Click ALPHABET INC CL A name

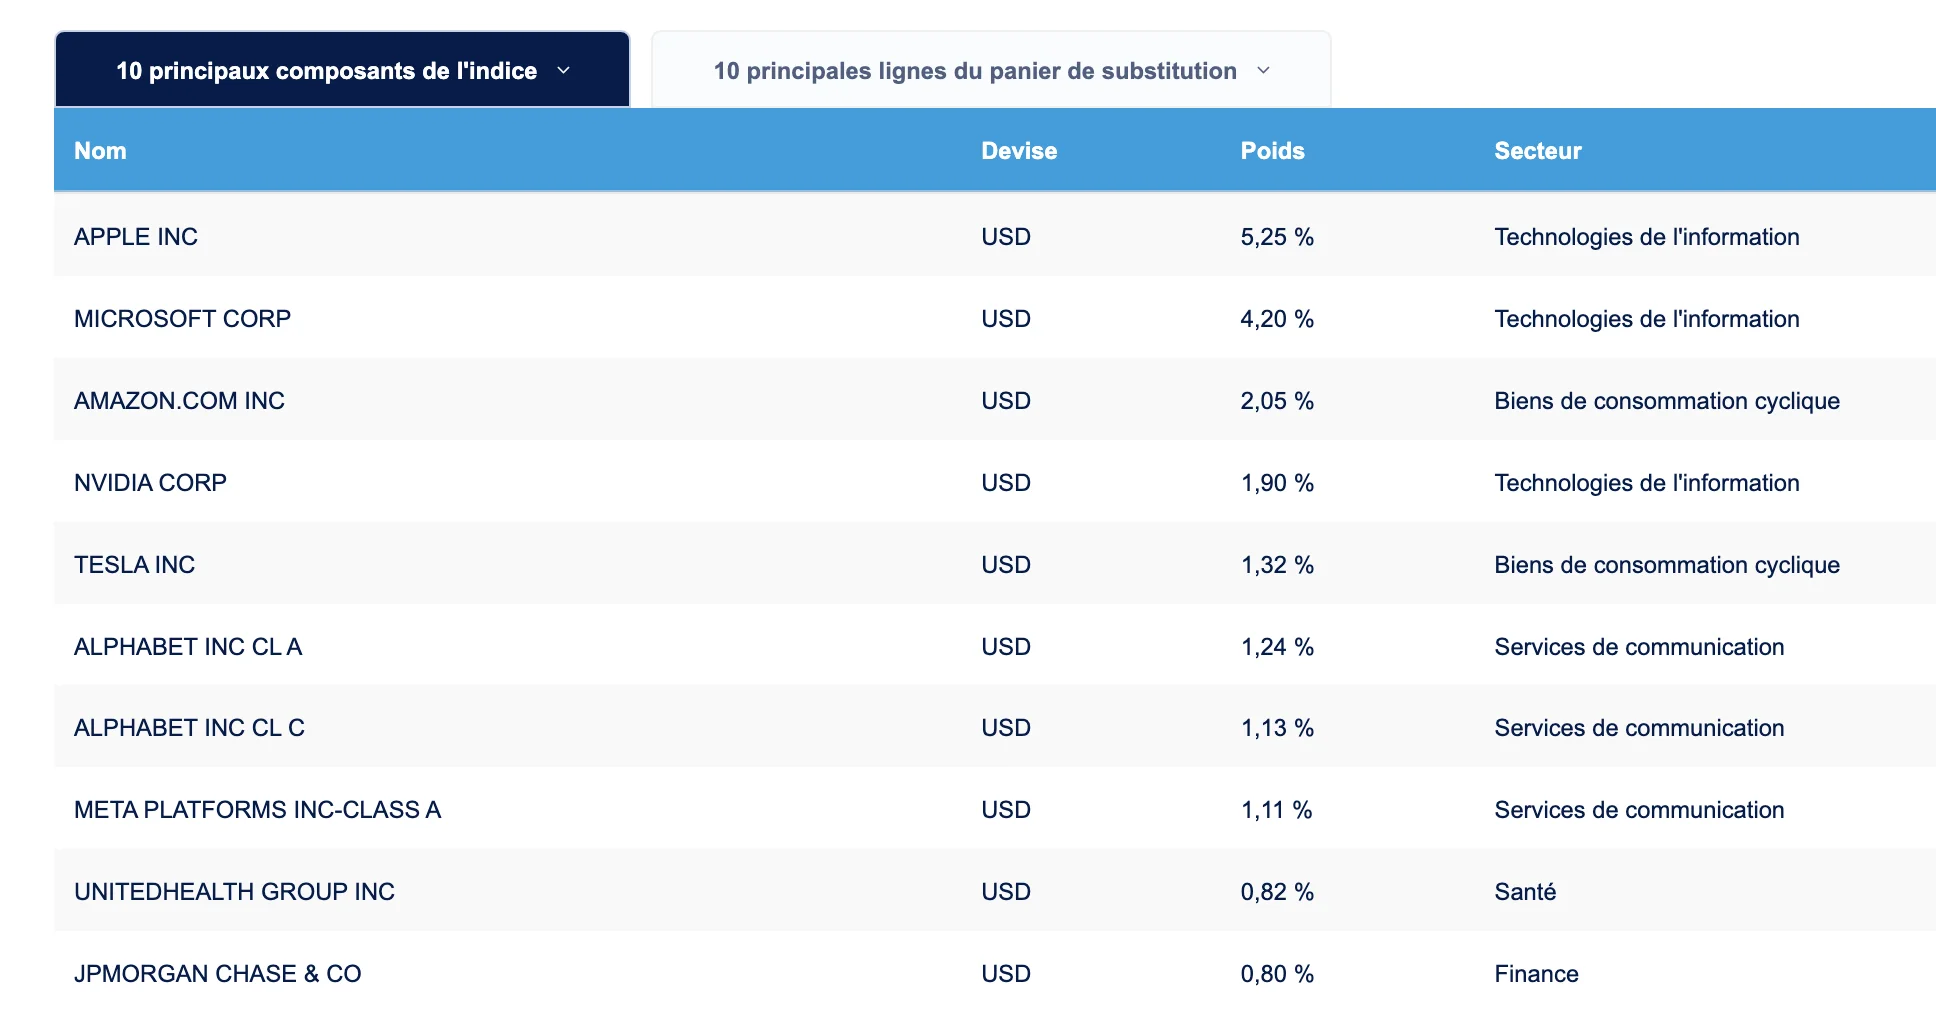tap(188, 647)
